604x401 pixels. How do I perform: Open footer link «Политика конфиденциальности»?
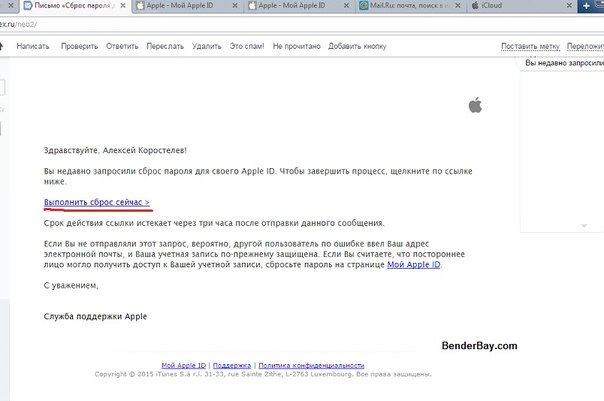(303, 366)
